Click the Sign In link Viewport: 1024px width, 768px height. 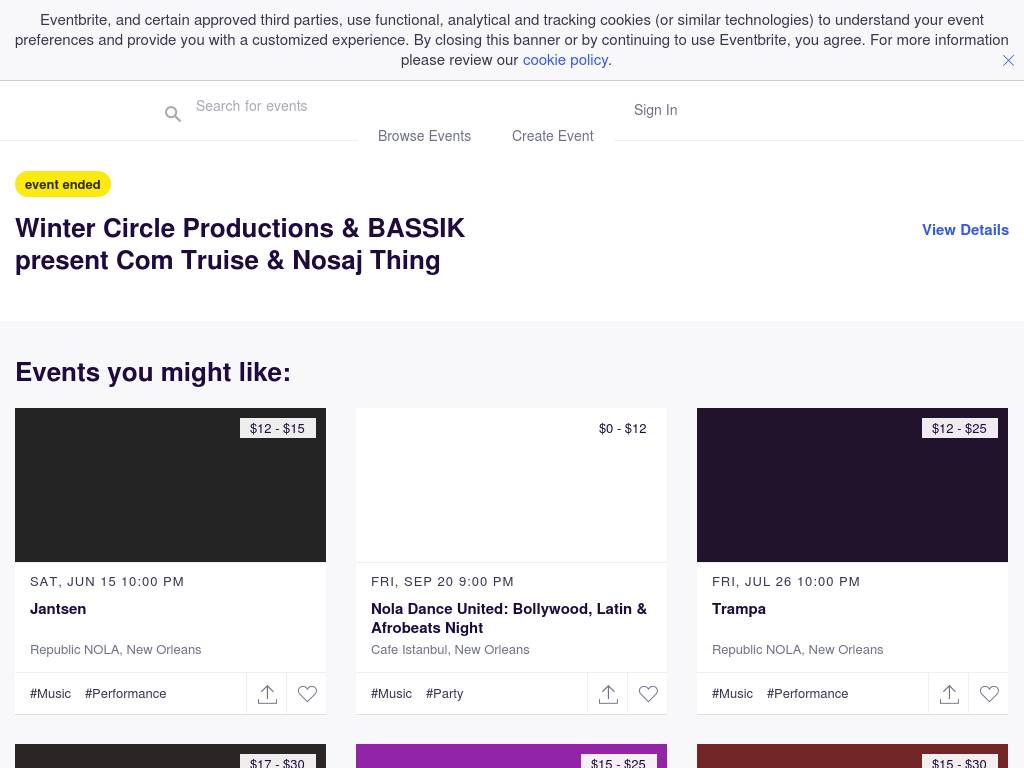click(655, 110)
